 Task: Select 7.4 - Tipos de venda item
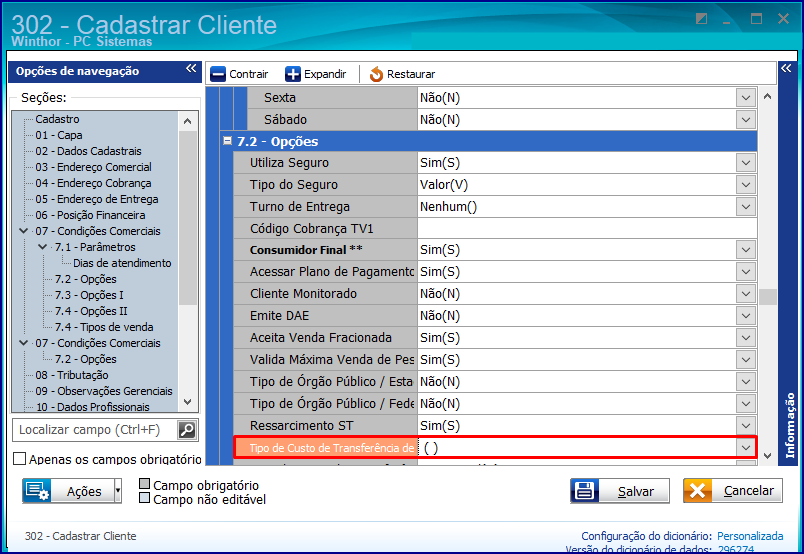point(104,327)
